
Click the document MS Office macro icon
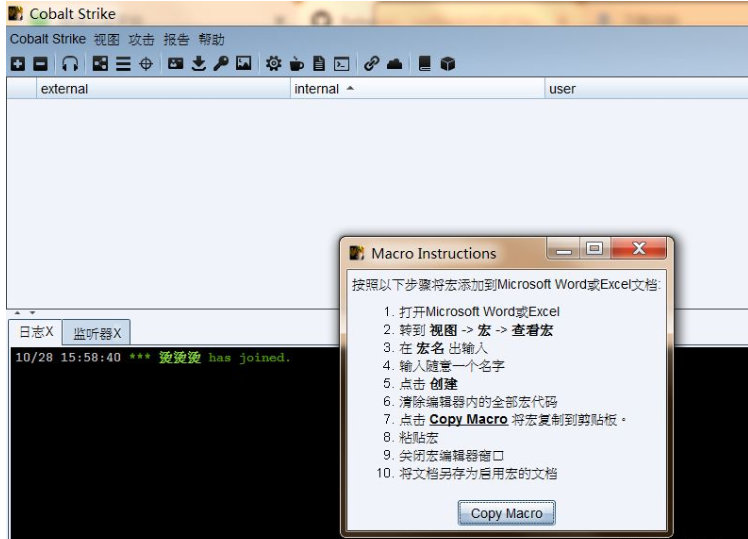319,63
